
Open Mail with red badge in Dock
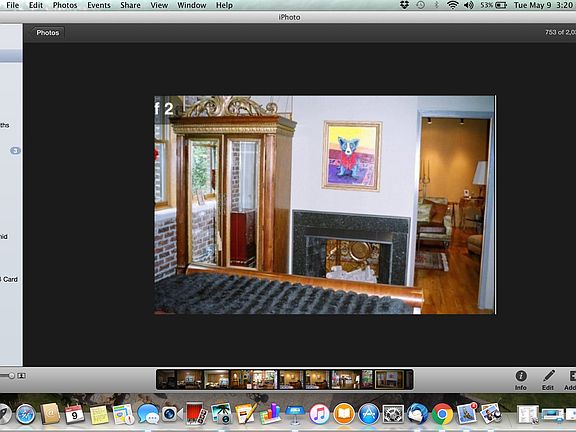(x=467, y=414)
